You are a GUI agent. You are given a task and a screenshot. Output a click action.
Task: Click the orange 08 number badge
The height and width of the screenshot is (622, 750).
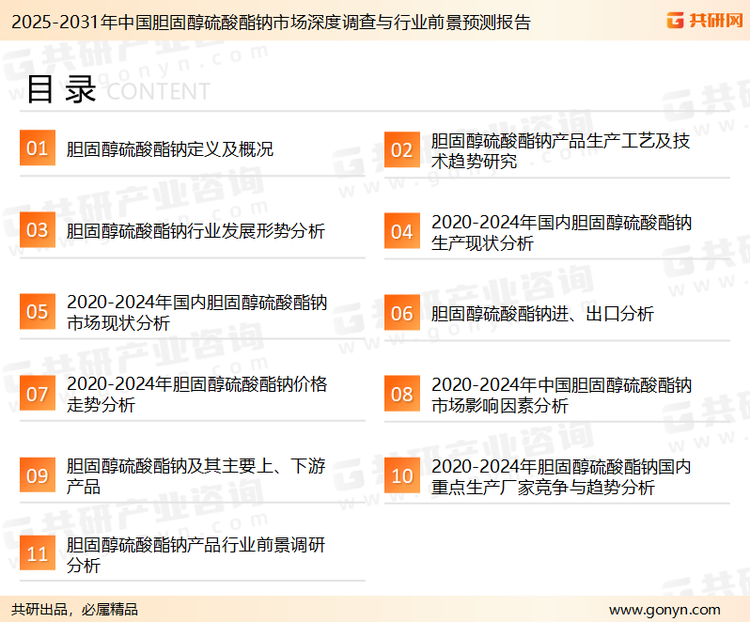point(402,394)
